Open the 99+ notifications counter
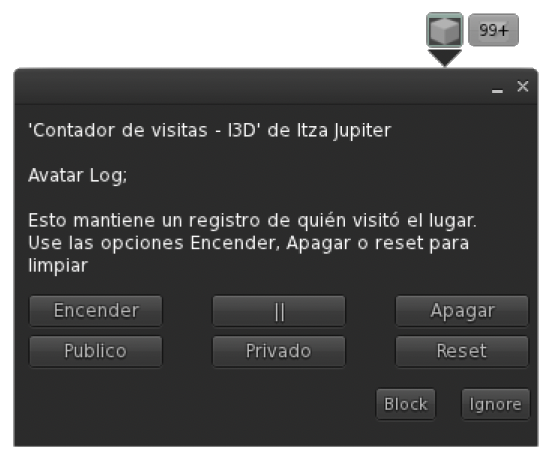The image size is (548, 456). point(493,30)
